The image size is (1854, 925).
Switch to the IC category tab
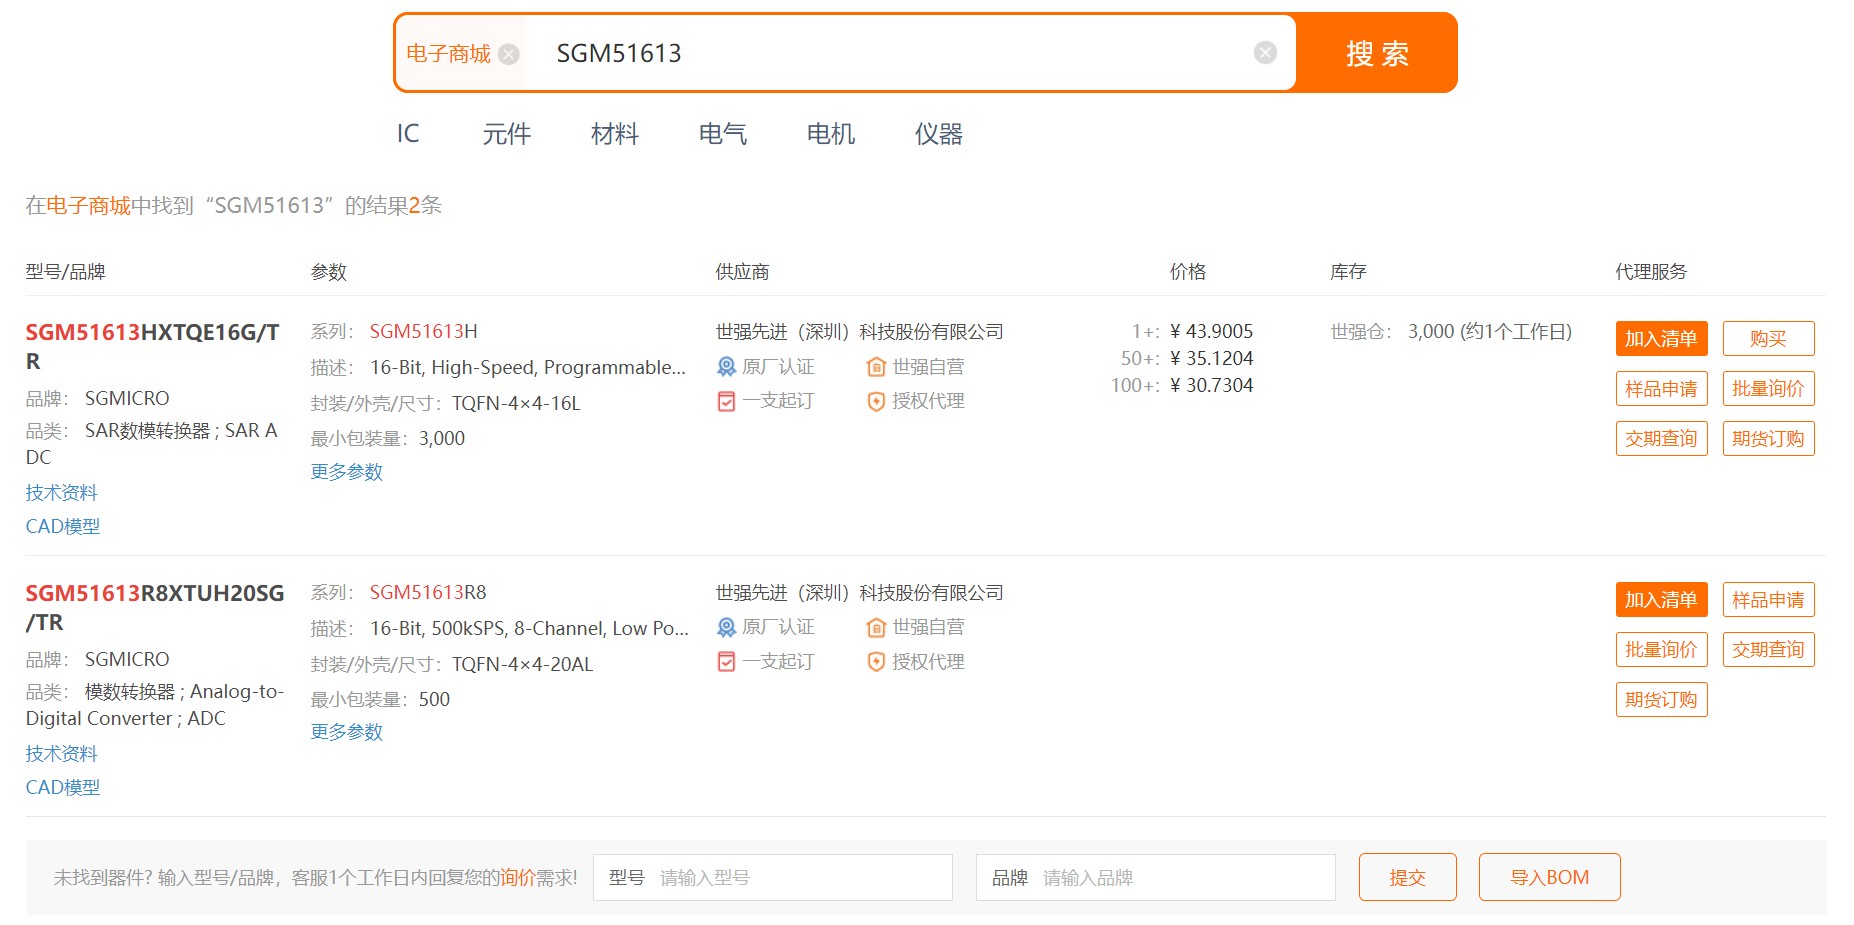point(408,133)
